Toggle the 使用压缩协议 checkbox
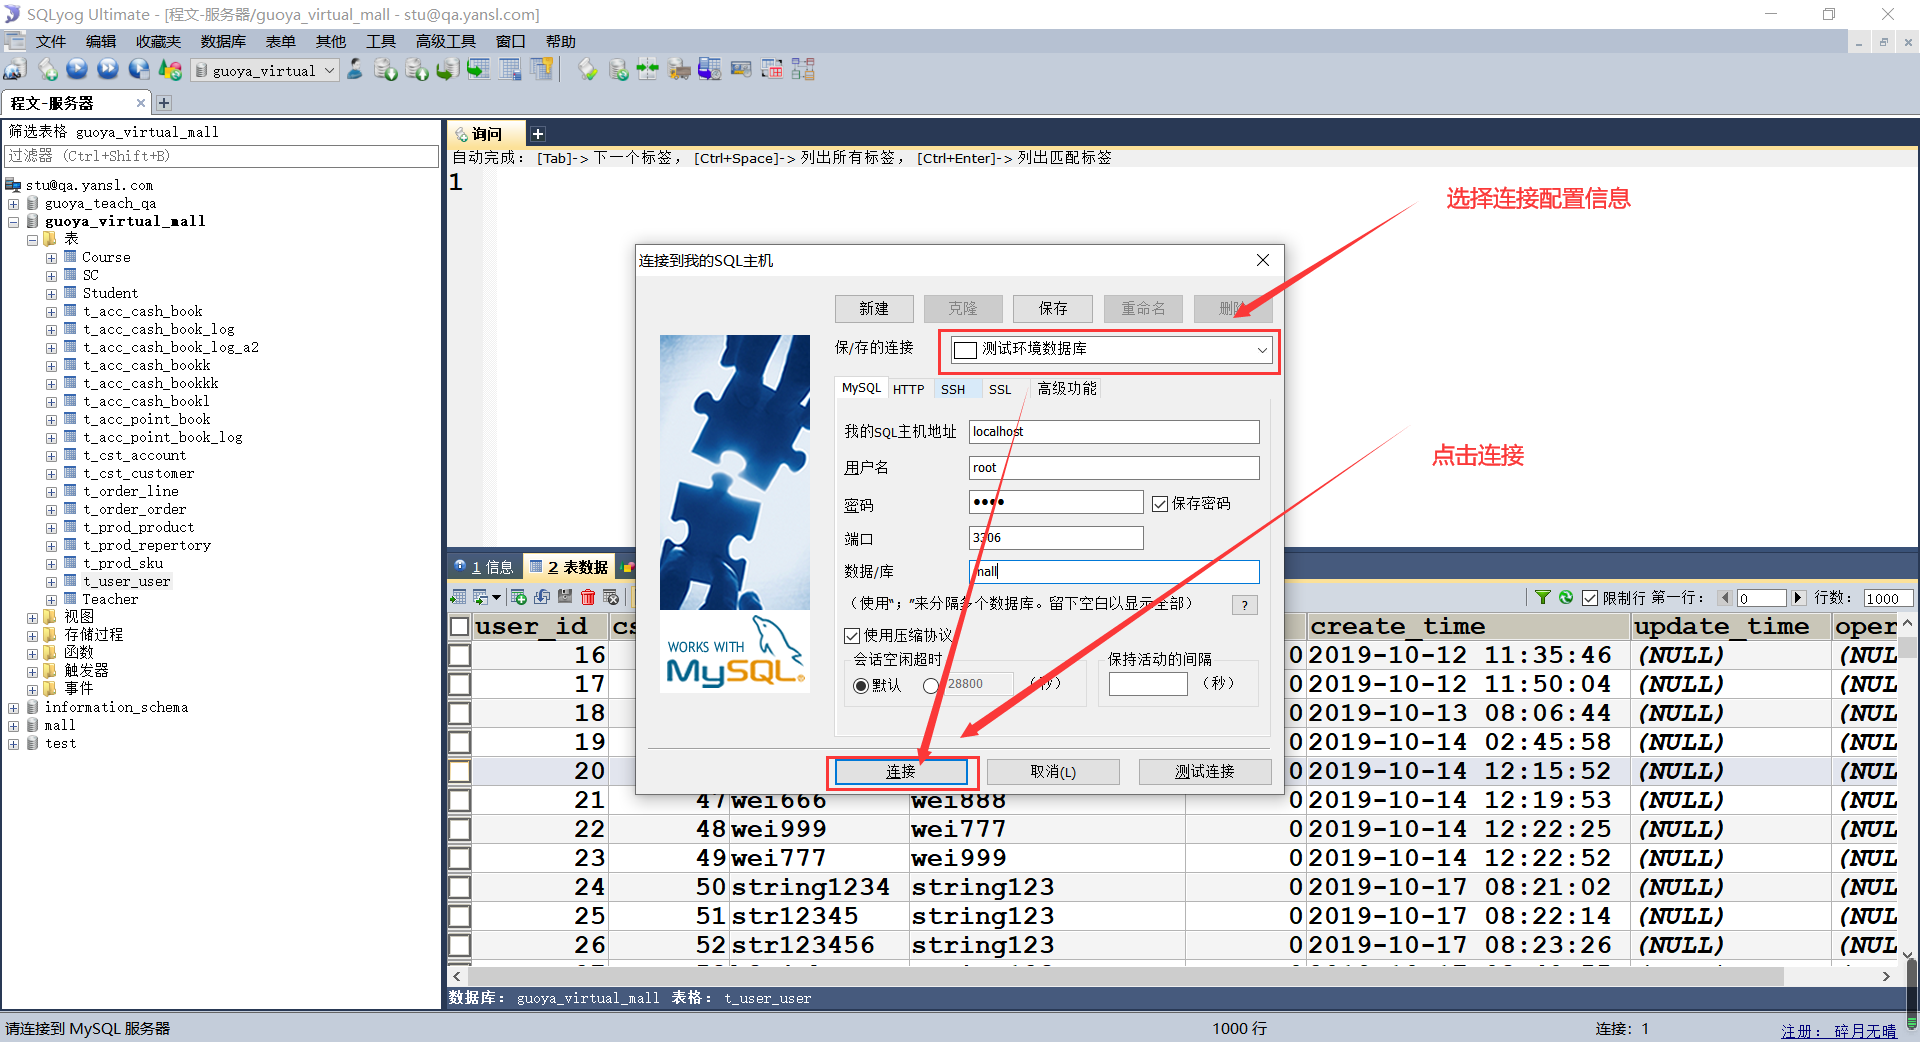Image resolution: width=1920 pixels, height=1042 pixels. (852, 636)
